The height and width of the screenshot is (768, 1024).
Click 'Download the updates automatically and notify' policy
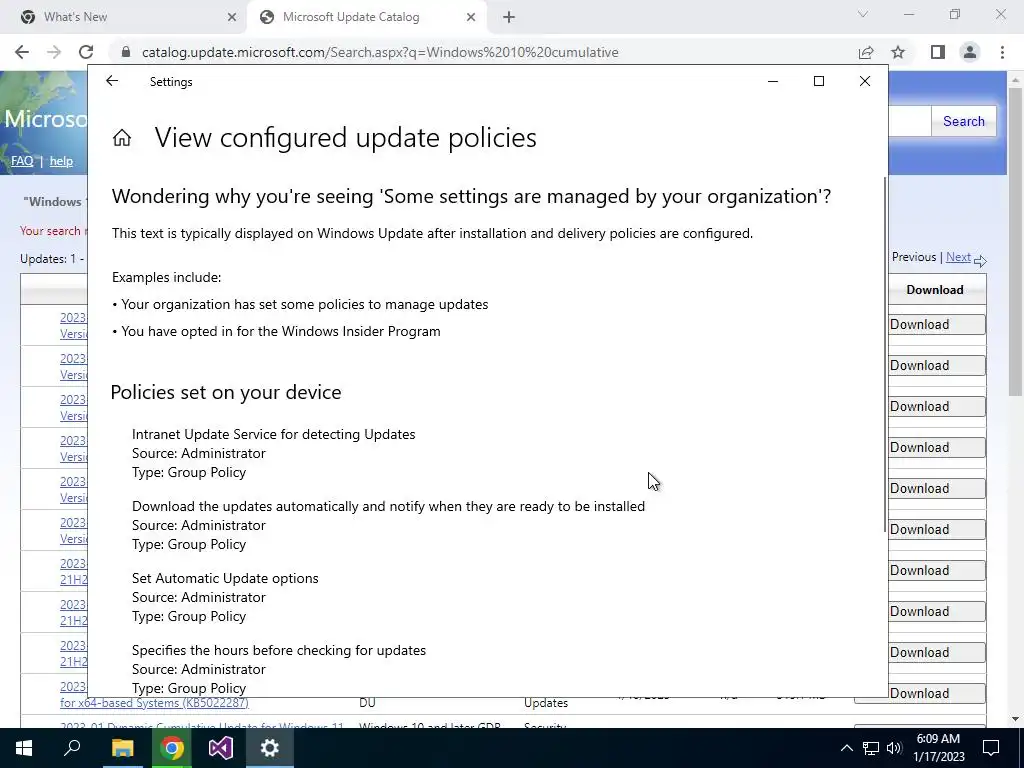[x=389, y=507]
